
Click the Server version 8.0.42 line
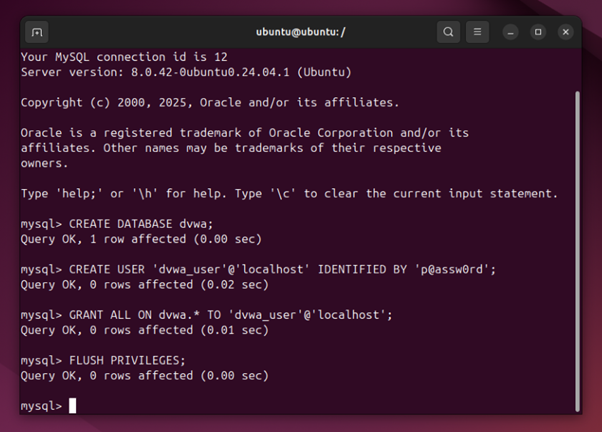point(186,72)
